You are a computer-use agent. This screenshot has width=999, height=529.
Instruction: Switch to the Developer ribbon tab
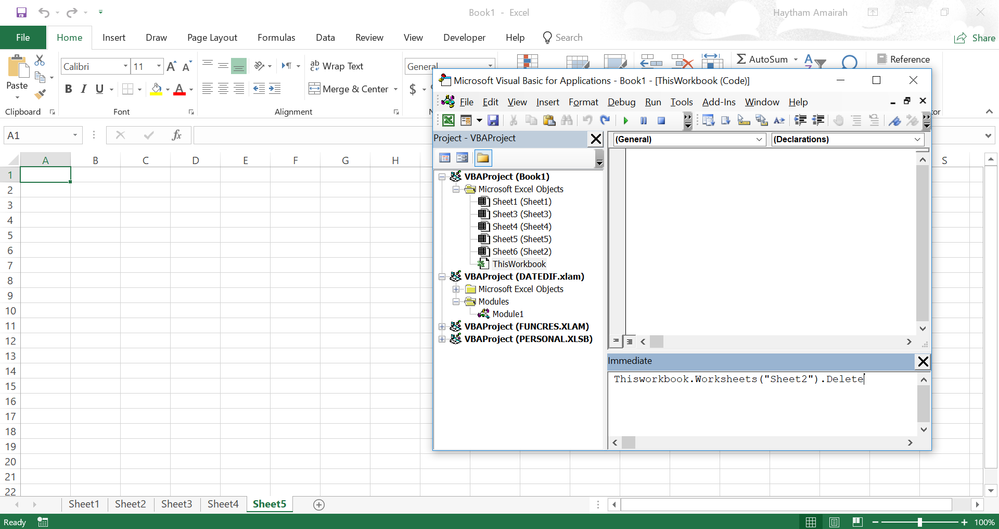tap(464, 38)
